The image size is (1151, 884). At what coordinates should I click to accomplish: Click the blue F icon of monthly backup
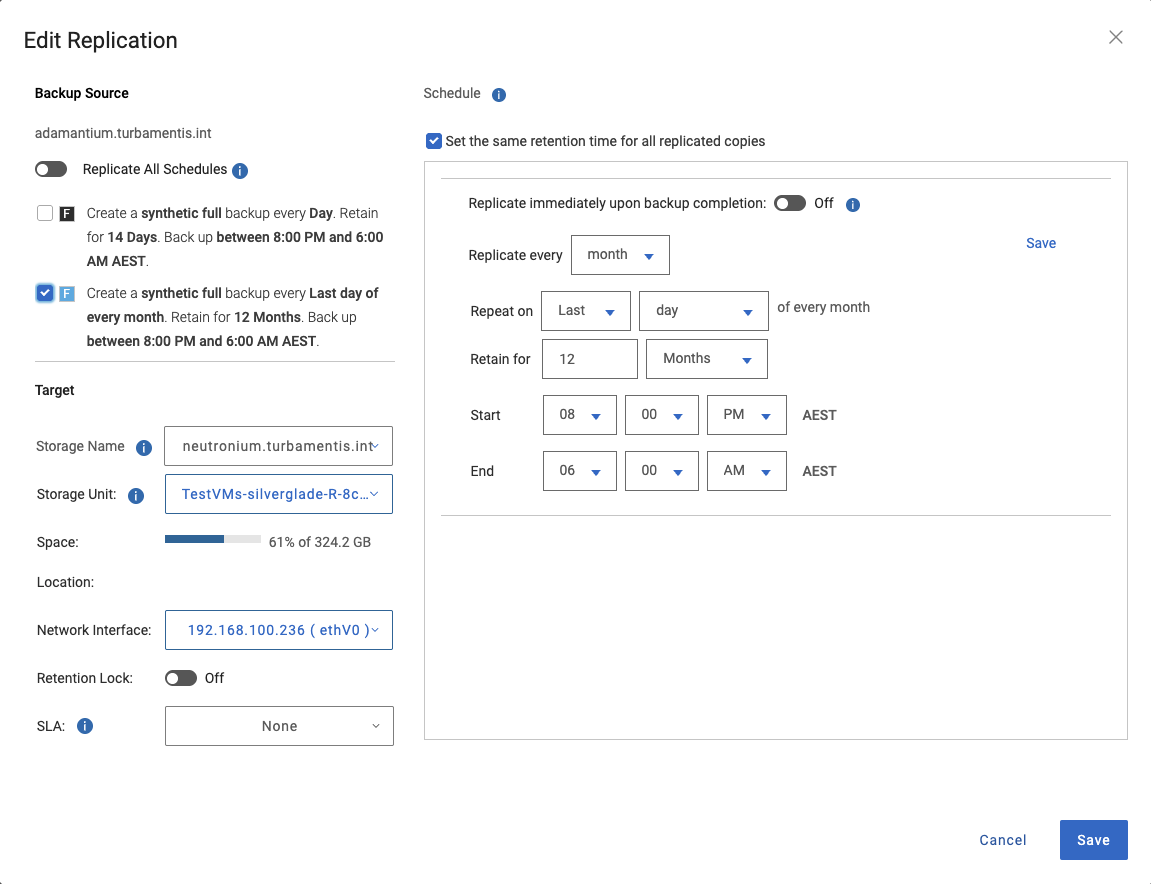[x=67, y=294]
